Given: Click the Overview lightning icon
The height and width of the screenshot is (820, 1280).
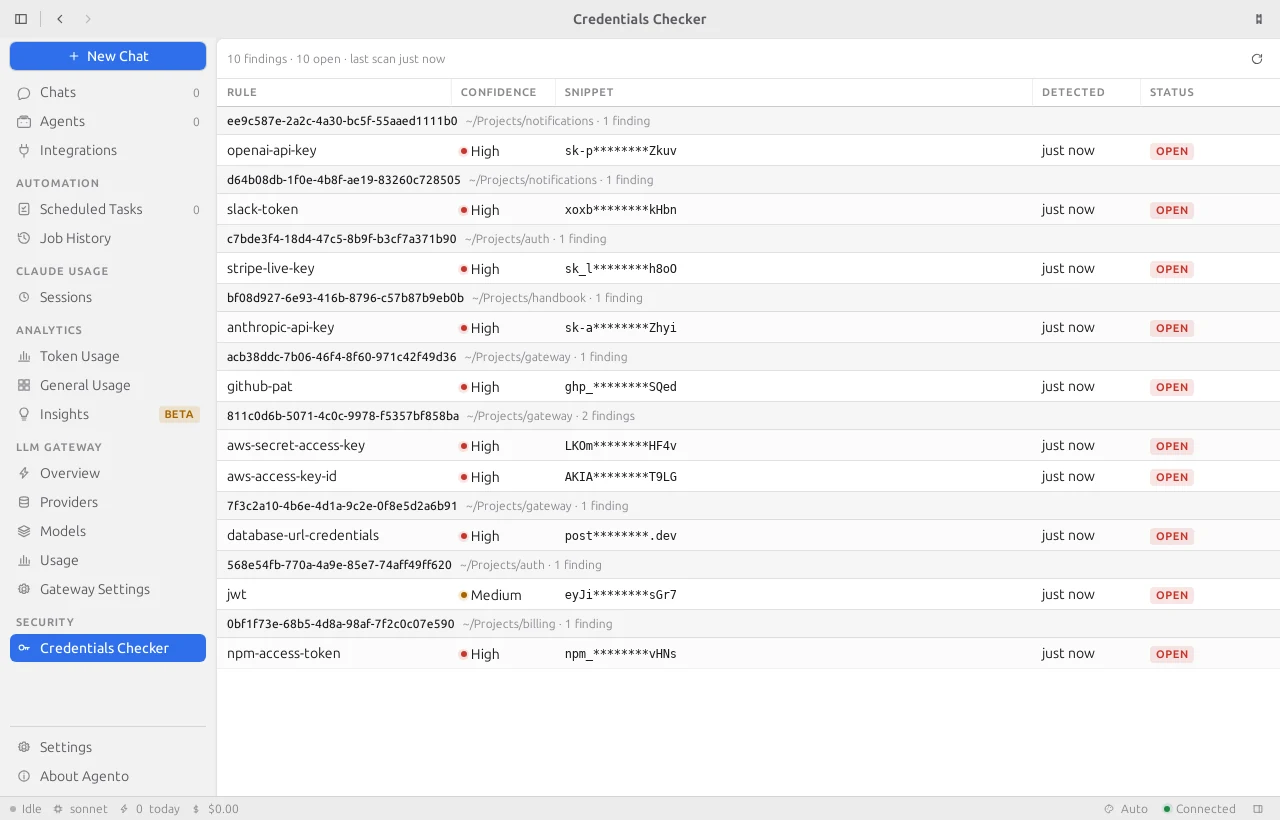Looking at the screenshot, I should click(x=24, y=473).
